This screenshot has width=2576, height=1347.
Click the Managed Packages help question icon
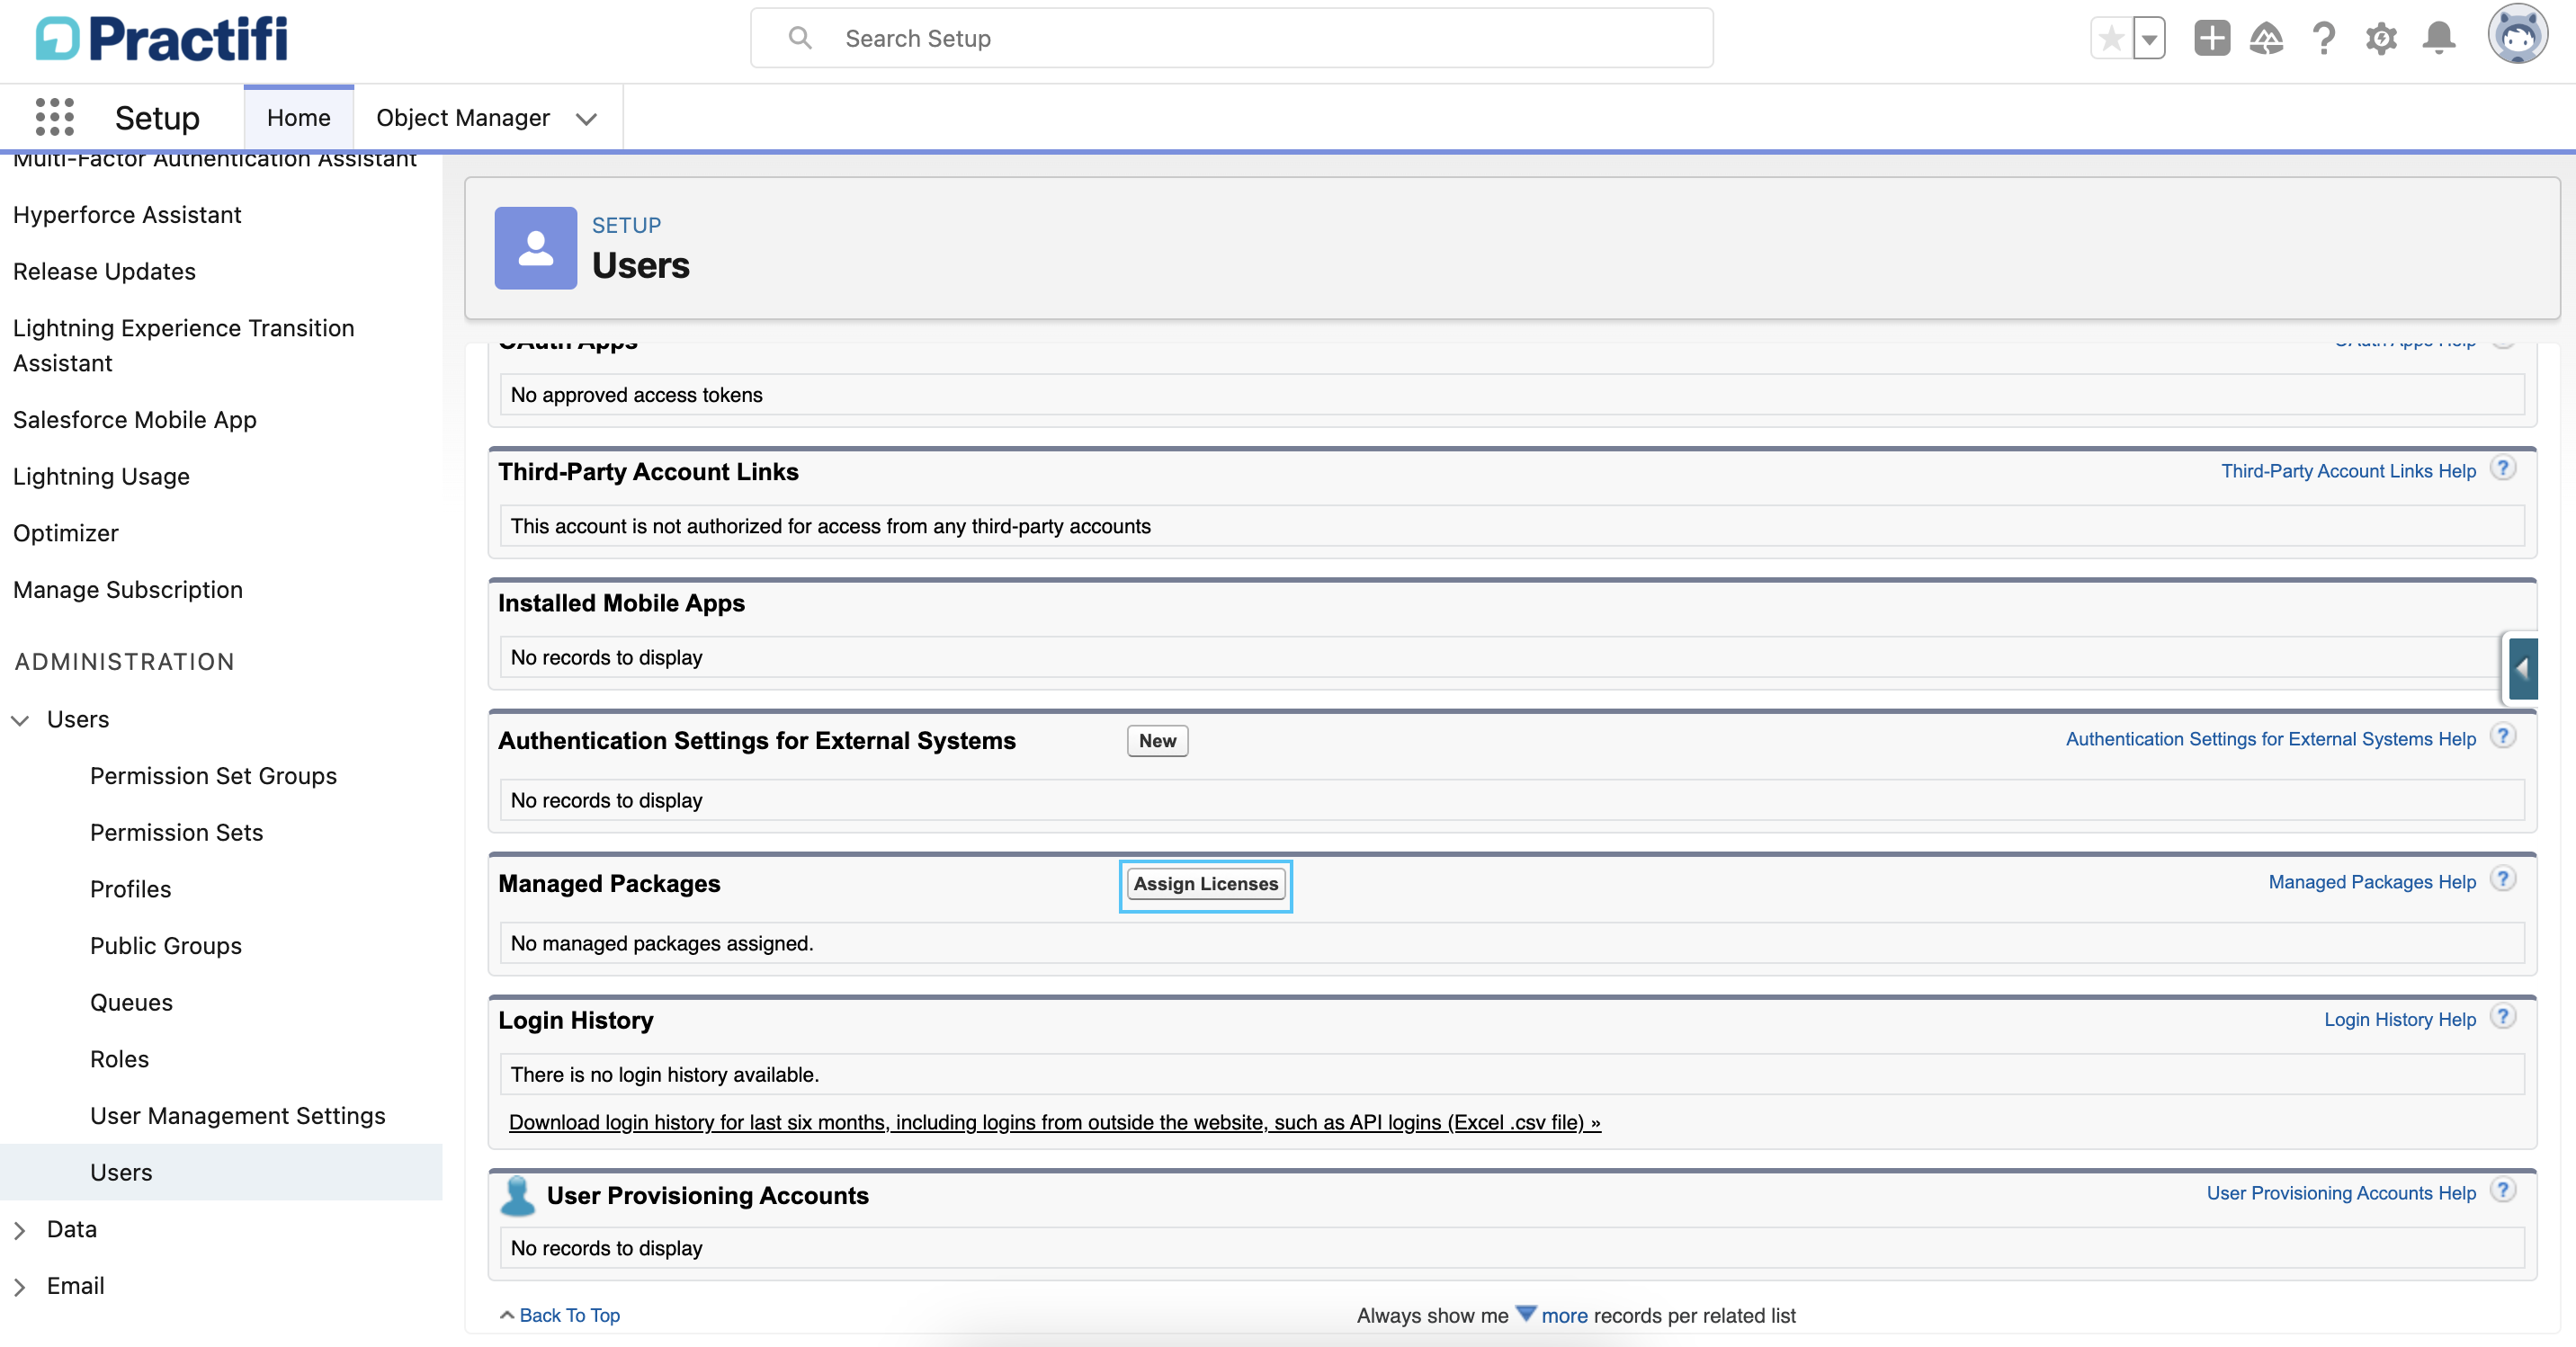click(2503, 879)
